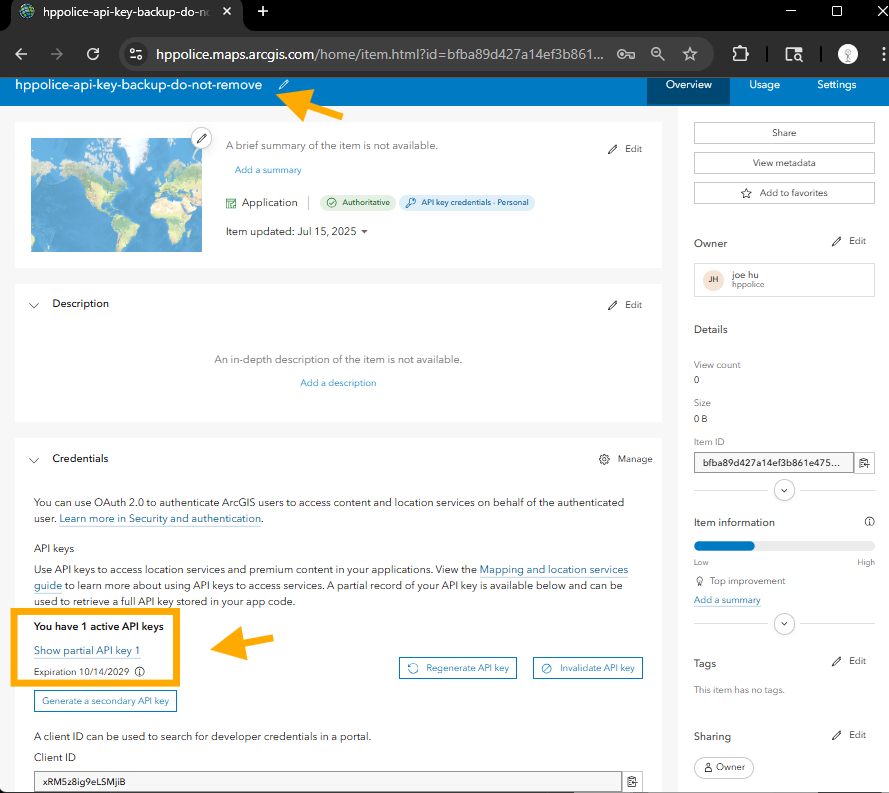Click the Item information progress bar
The image size is (889, 793).
point(784,546)
